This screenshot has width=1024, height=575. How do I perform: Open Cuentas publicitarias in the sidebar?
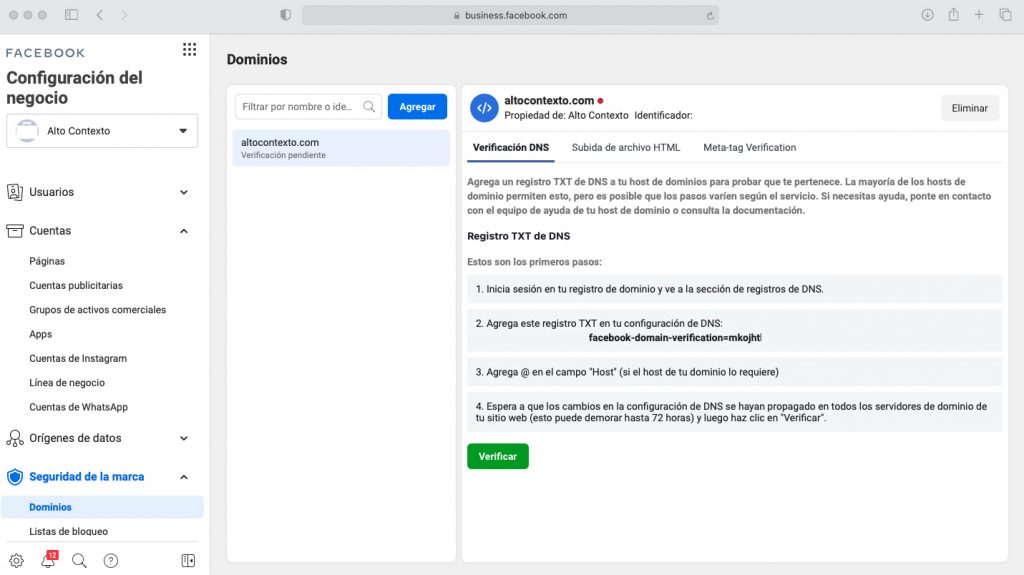tap(76, 286)
